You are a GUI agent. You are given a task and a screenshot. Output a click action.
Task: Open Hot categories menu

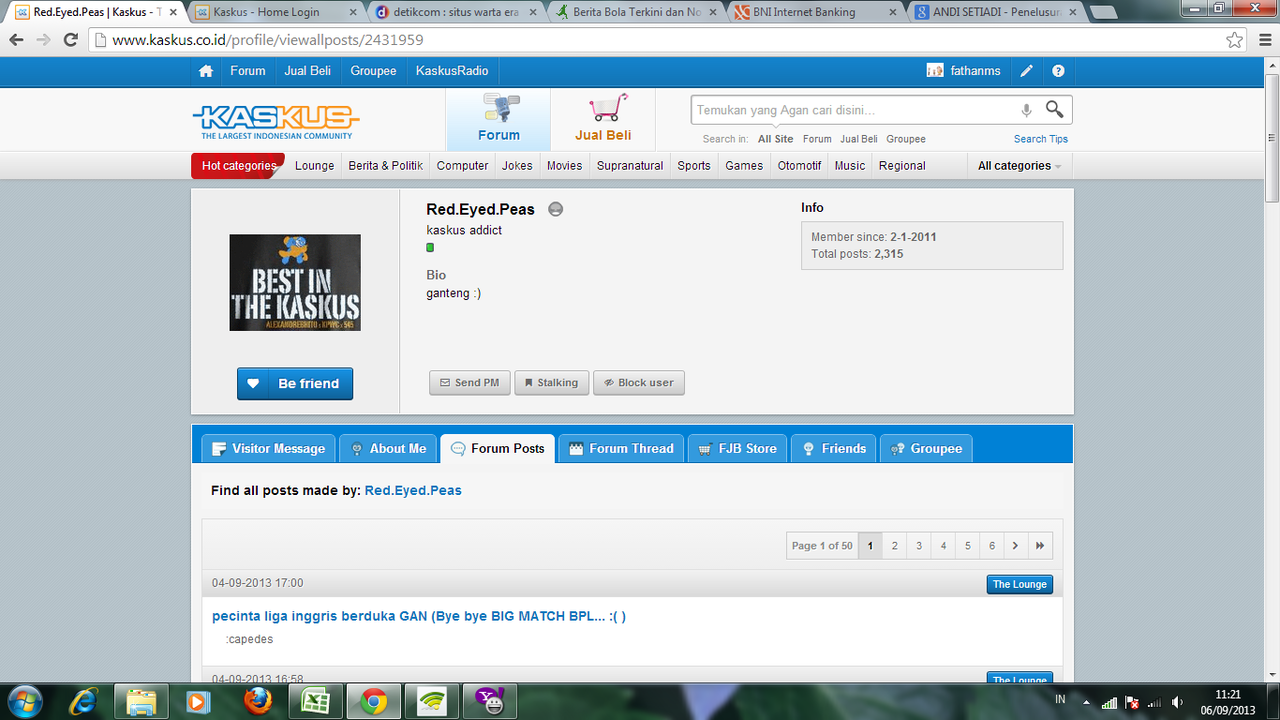pyautogui.click(x=238, y=166)
